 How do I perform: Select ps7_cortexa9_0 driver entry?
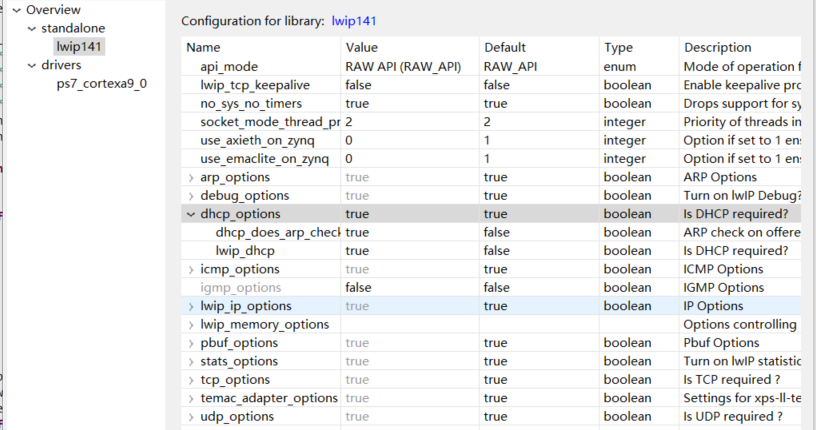[102, 83]
